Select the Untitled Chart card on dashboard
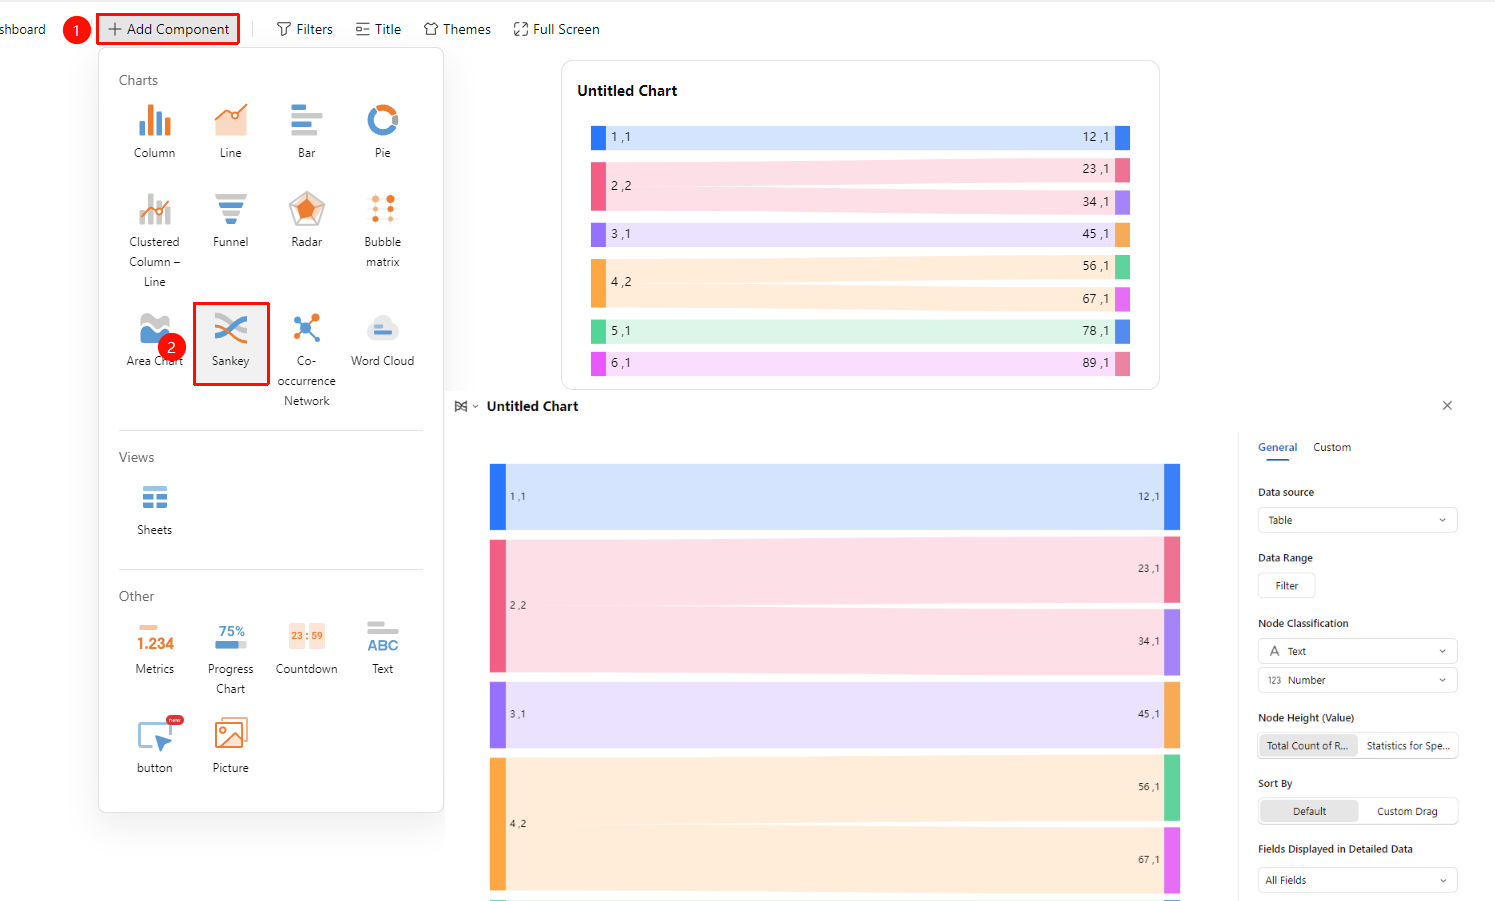 click(860, 225)
